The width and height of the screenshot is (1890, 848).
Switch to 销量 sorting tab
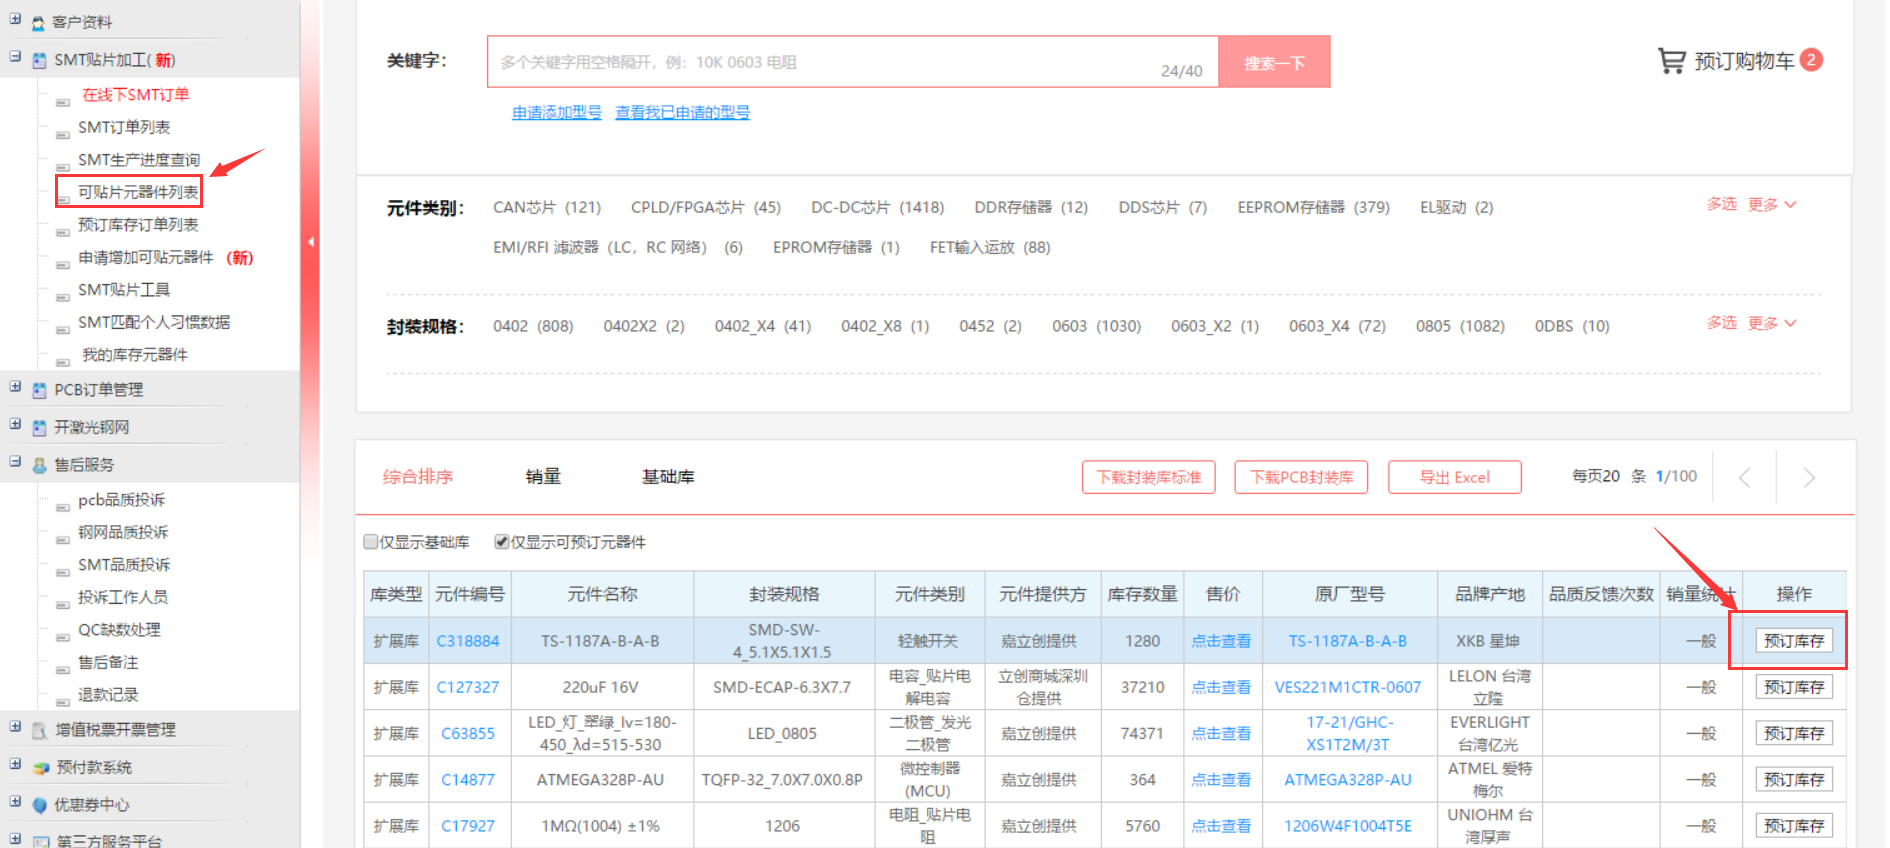click(x=543, y=477)
